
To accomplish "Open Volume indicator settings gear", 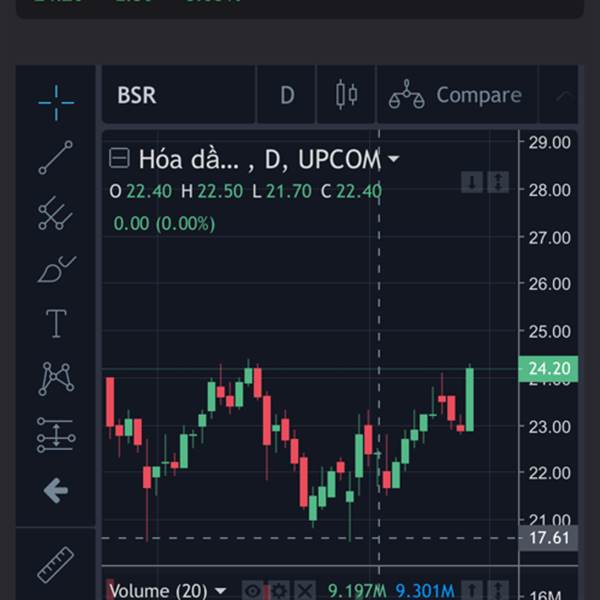I will (279, 590).
